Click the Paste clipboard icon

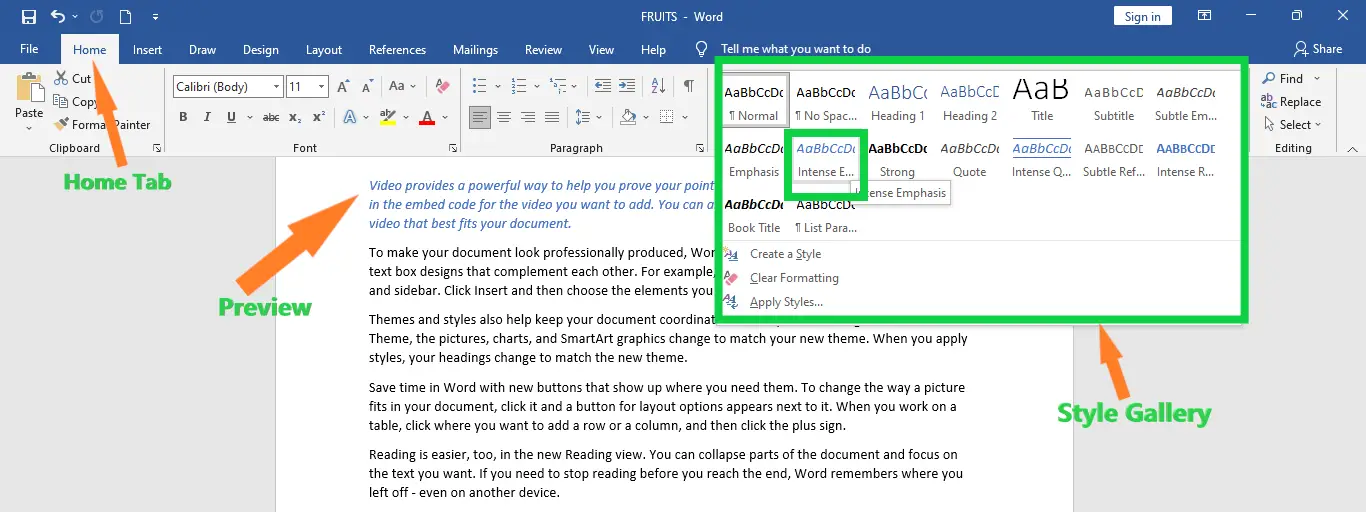[29, 87]
